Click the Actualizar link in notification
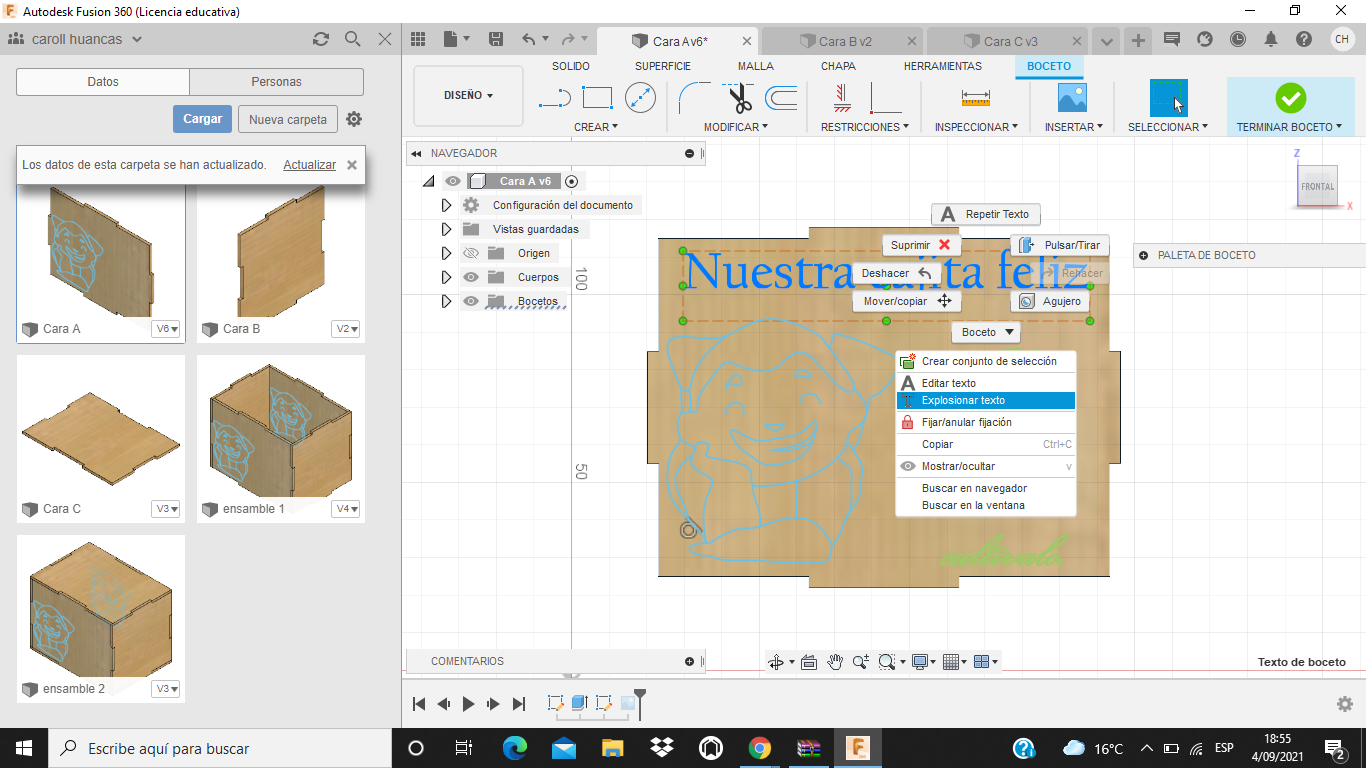This screenshot has width=1366, height=768. (309, 165)
